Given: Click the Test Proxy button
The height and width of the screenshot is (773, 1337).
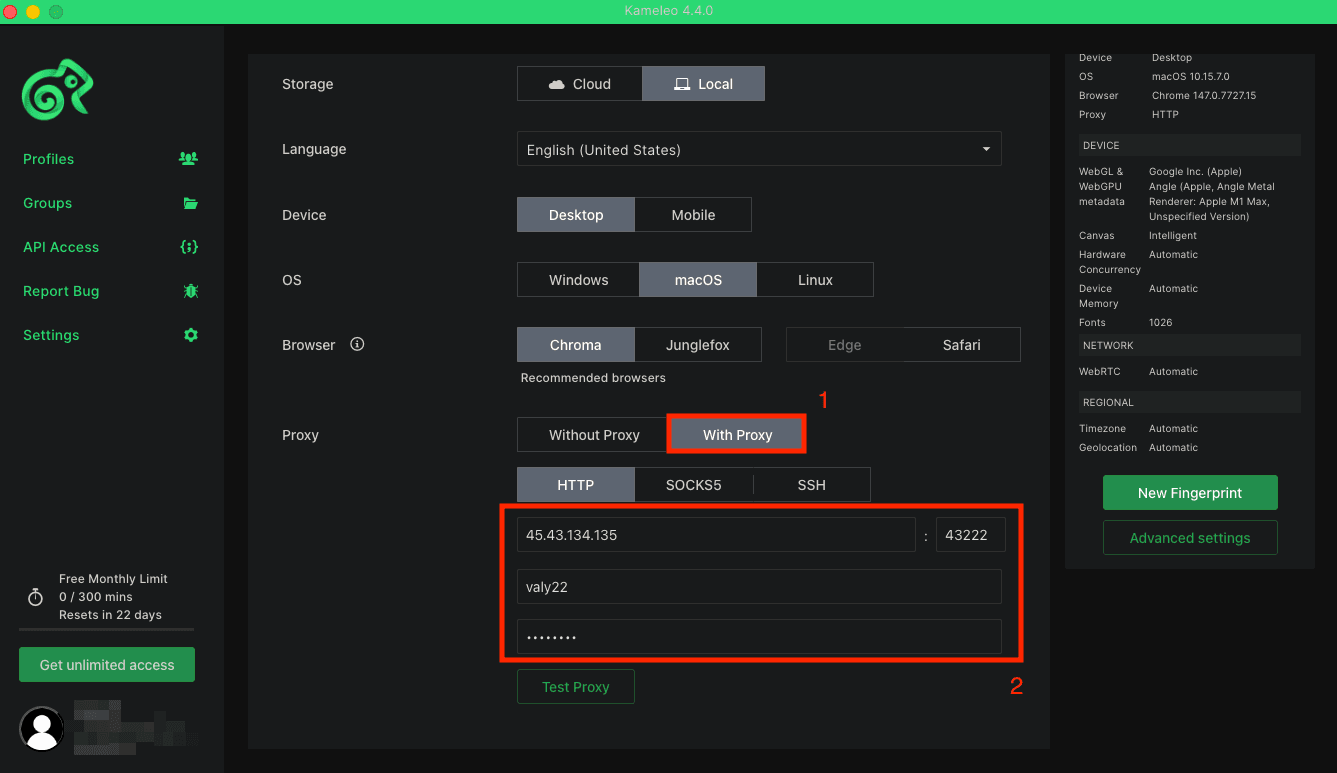Looking at the screenshot, I should pos(575,686).
